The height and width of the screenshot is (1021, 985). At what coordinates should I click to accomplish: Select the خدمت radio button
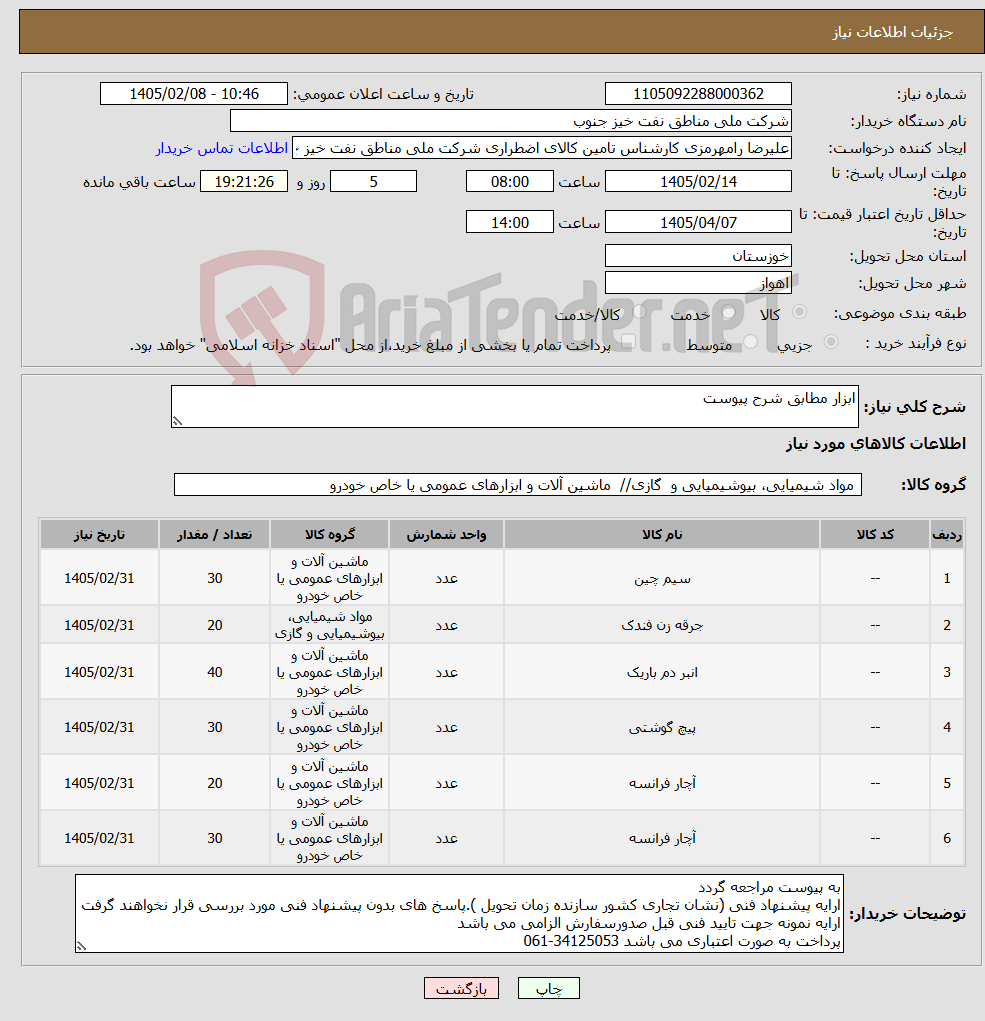click(x=728, y=313)
